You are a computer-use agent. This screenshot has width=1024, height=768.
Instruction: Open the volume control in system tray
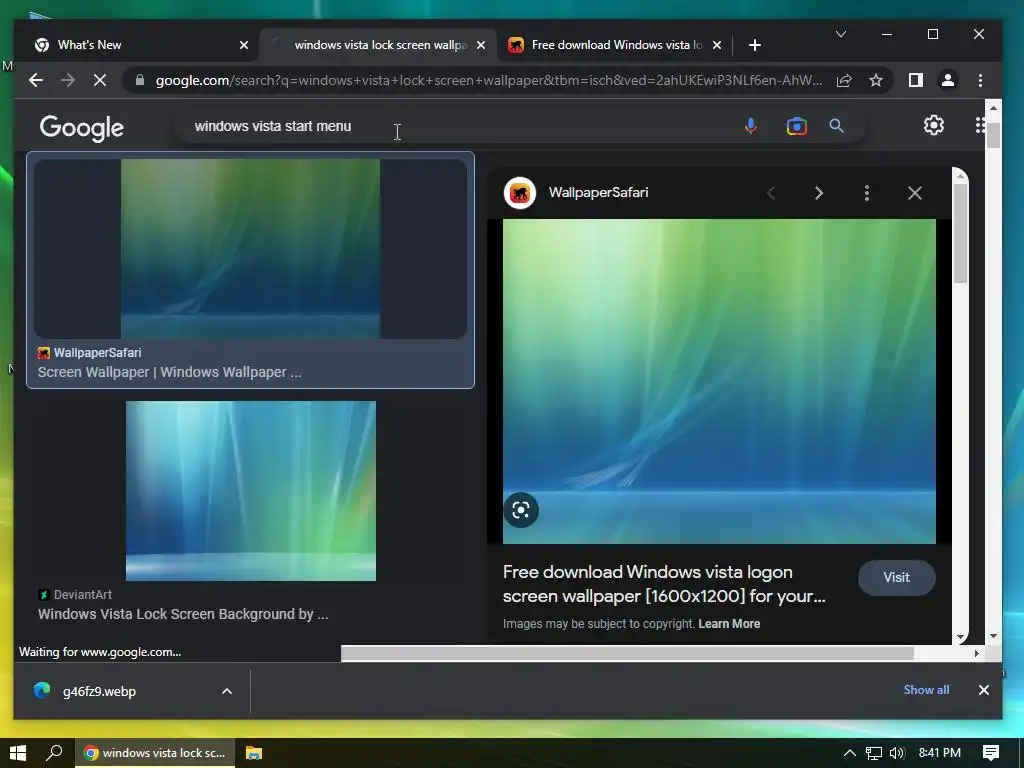coord(897,753)
